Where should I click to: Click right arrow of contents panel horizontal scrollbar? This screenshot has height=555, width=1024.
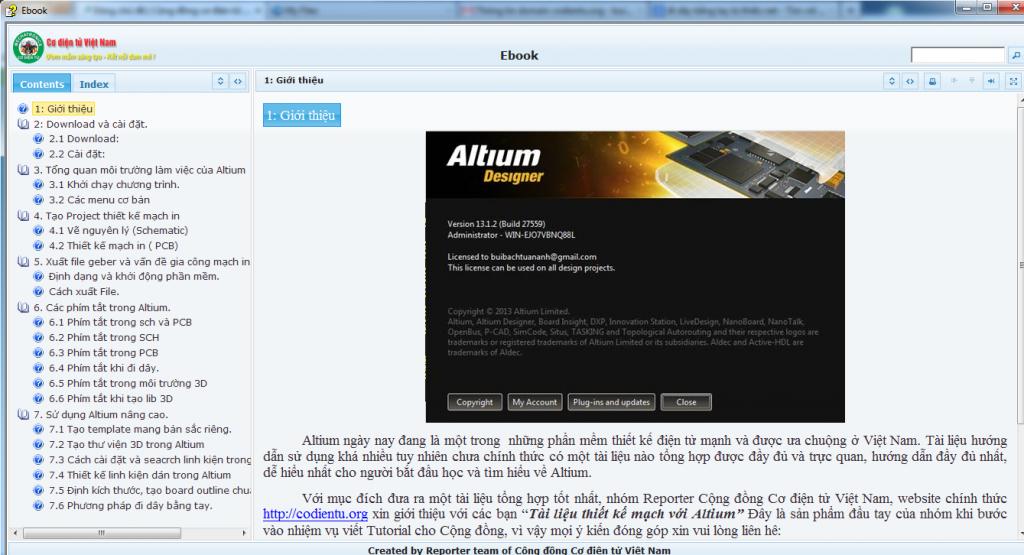coord(244,533)
